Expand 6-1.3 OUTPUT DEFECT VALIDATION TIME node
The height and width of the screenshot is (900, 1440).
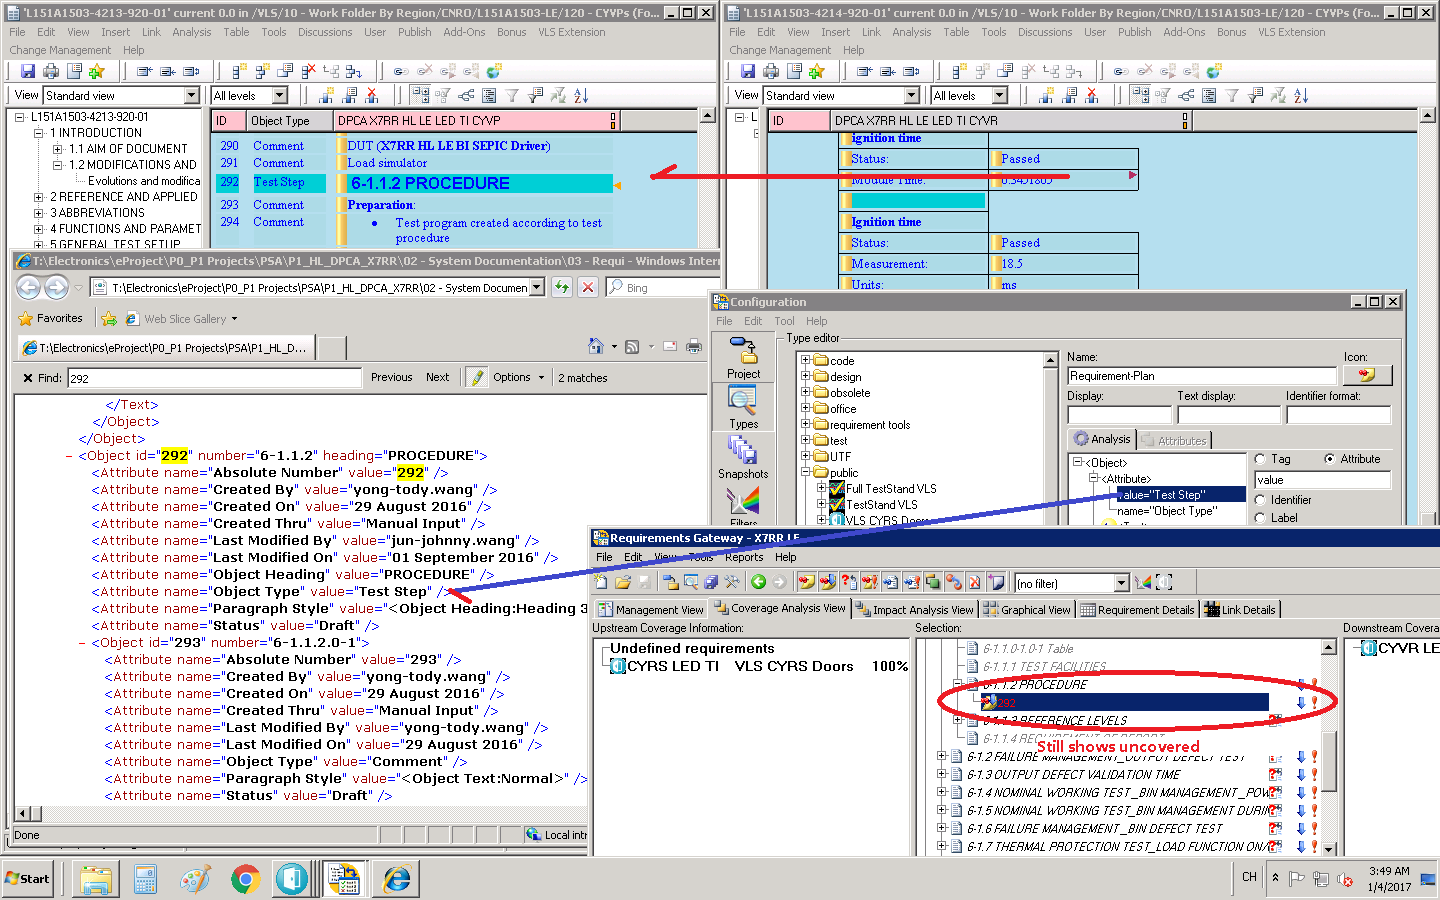coord(941,774)
